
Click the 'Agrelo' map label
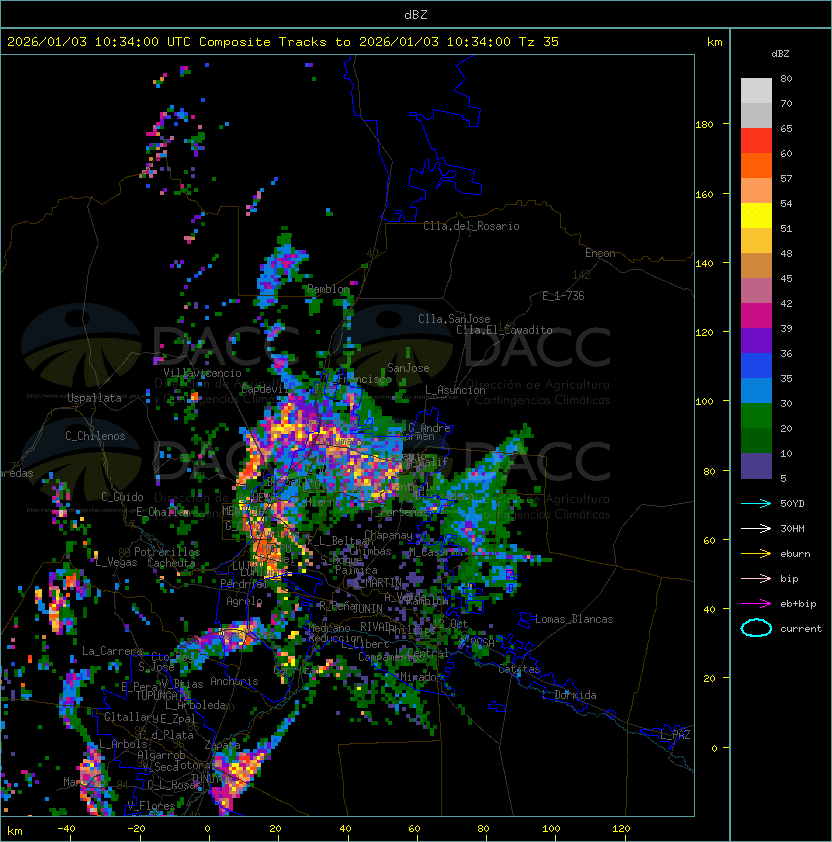[x=244, y=601]
